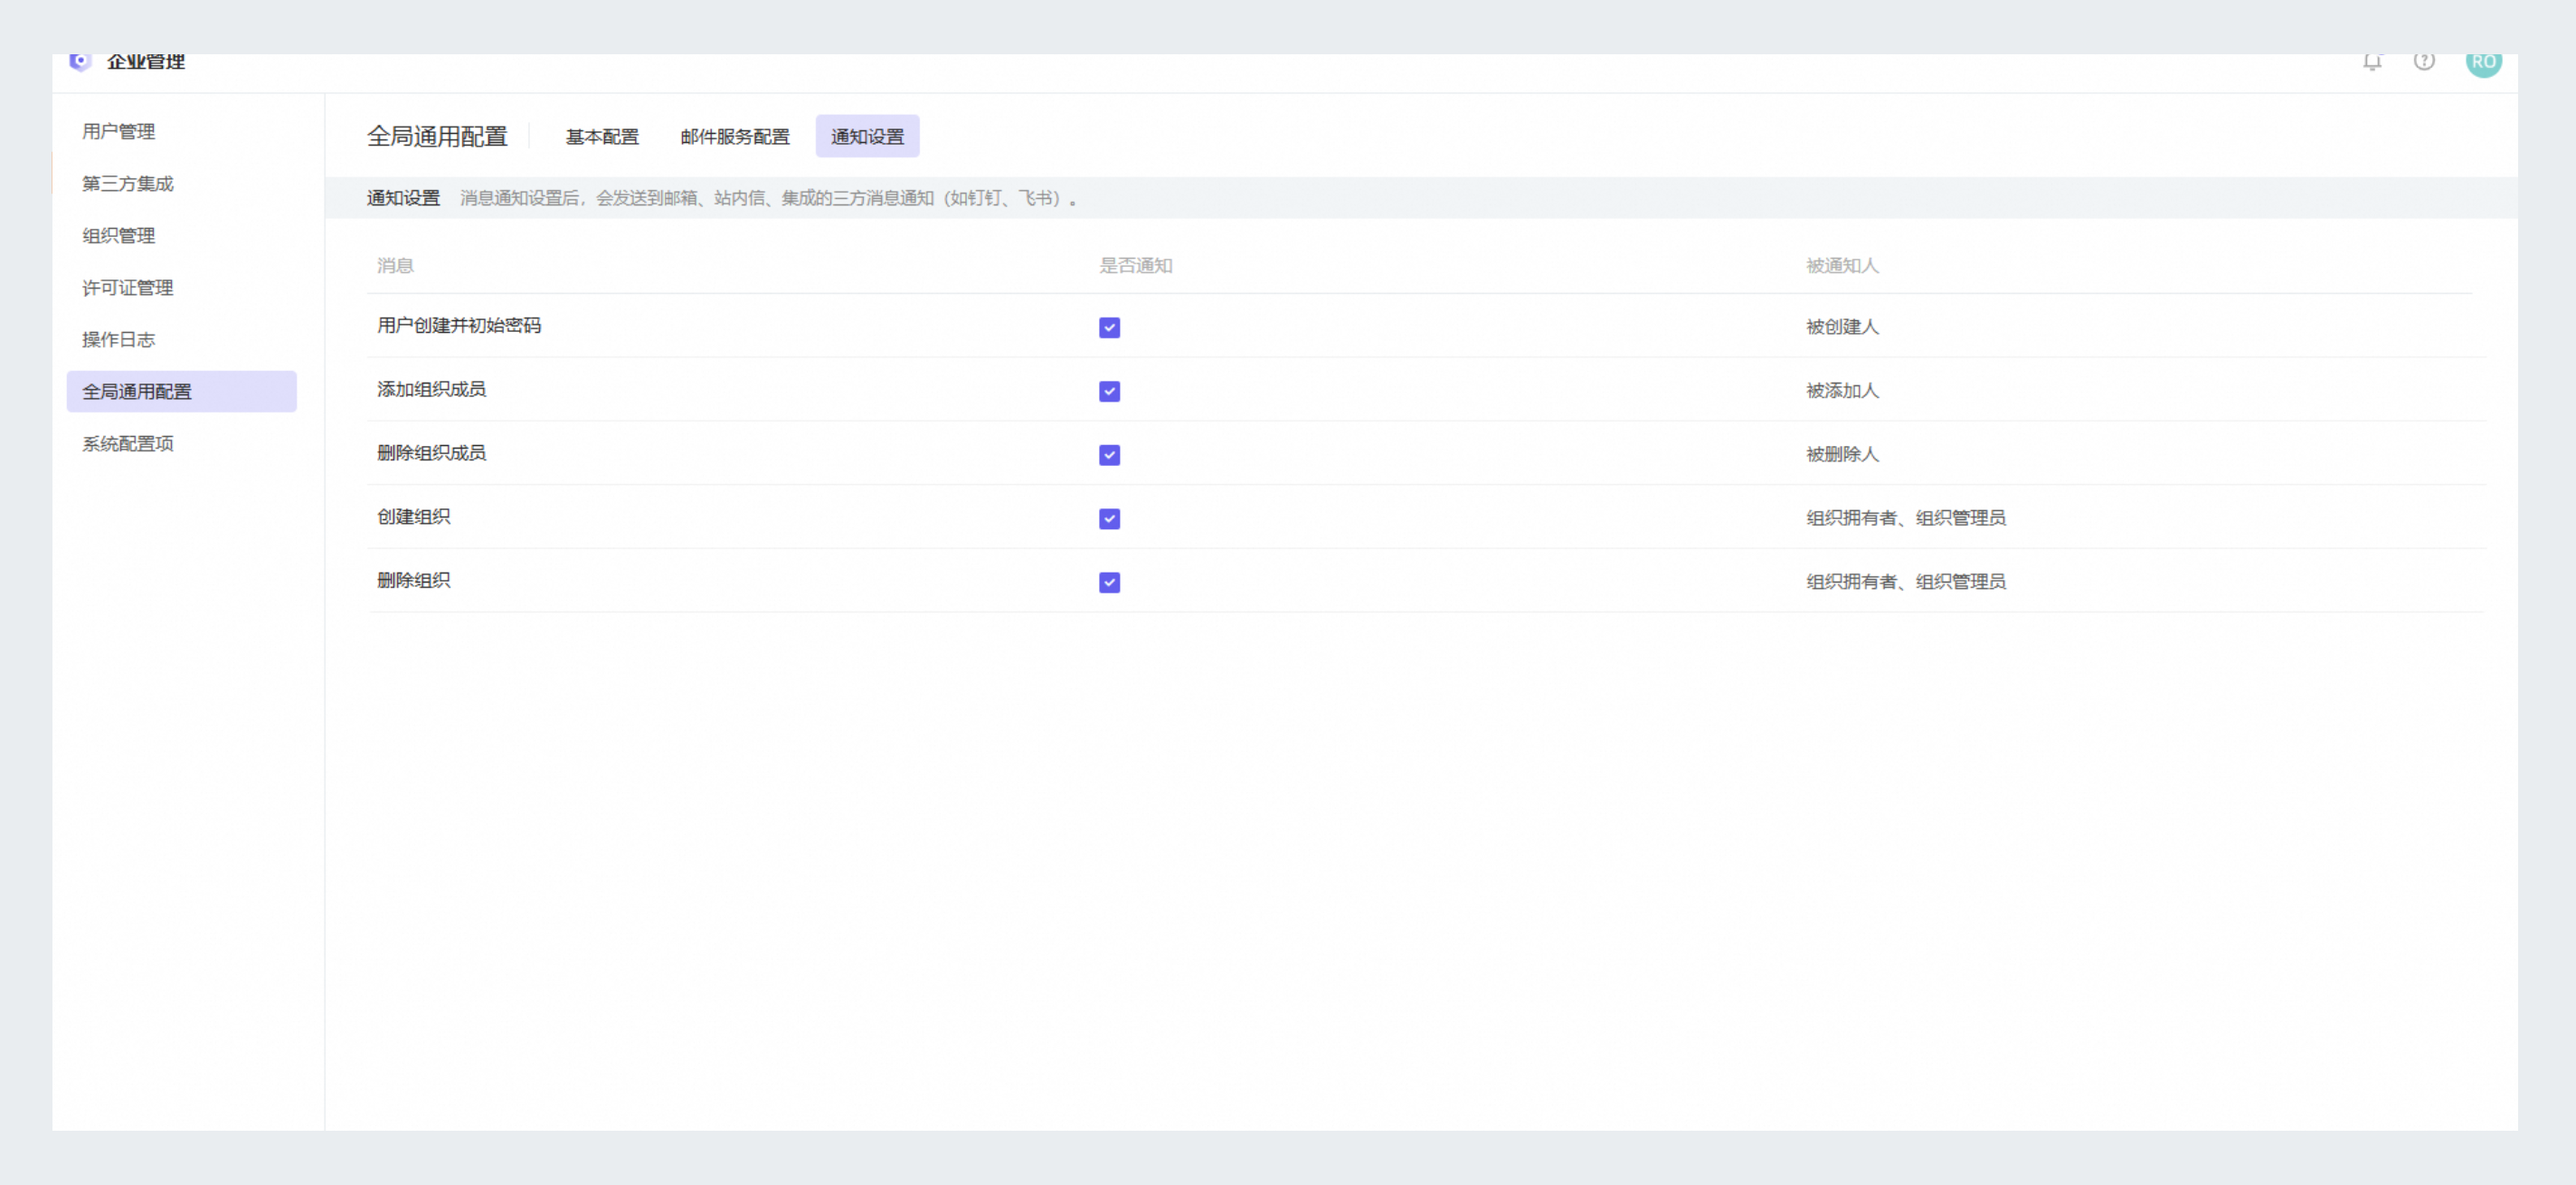
Task: Go to 组织管理 in the sidebar
Action: click(x=118, y=236)
